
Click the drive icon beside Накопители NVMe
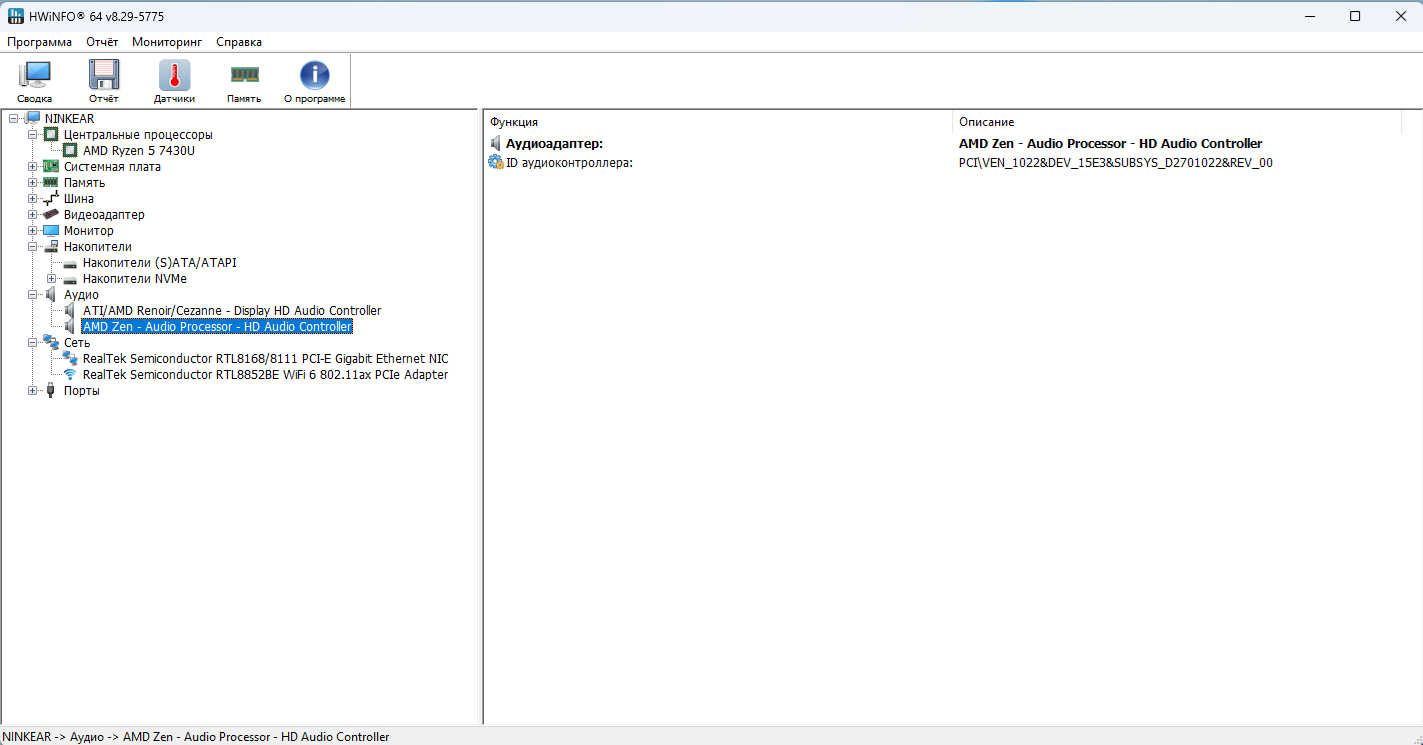tap(70, 279)
